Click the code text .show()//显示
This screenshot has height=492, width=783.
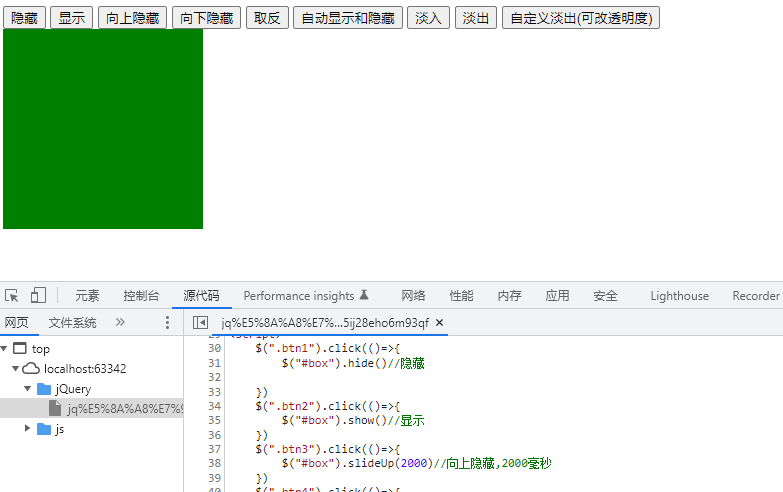[x=383, y=420]
